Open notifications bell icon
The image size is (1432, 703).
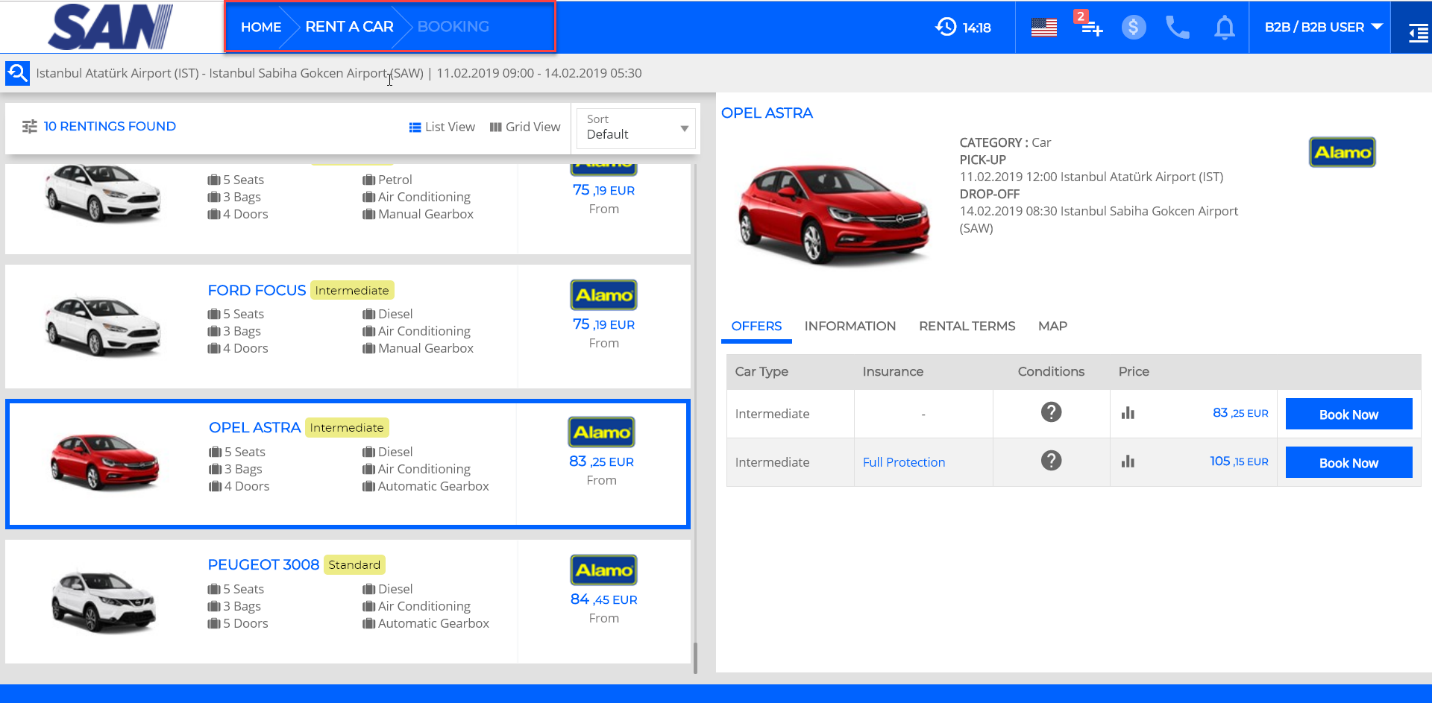(x=1224, y=28)
